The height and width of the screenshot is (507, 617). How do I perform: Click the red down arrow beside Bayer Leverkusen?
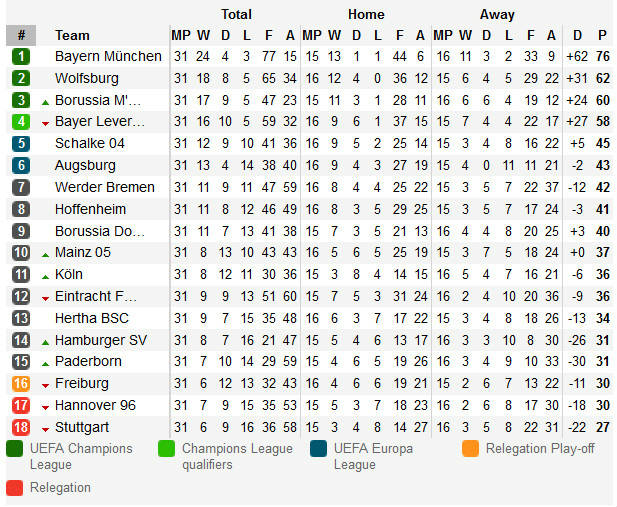click(45, 123)
